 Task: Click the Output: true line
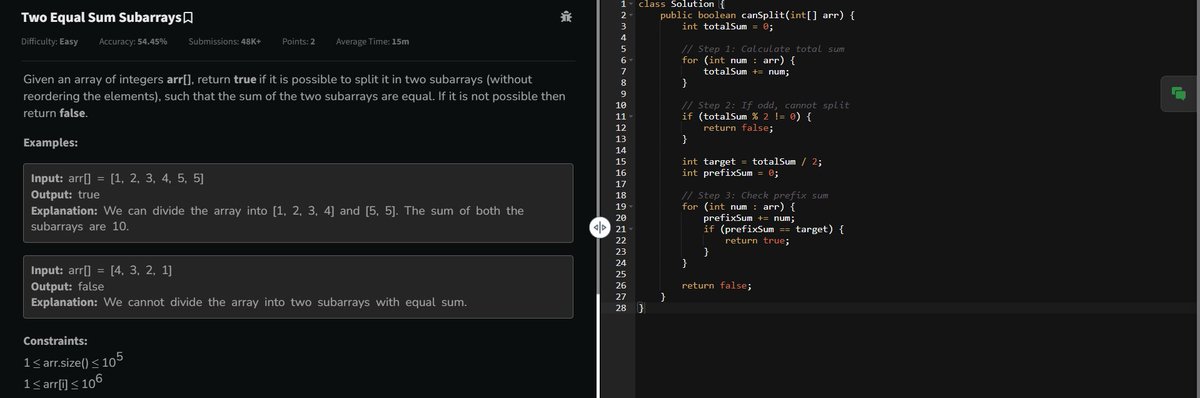click(66, 194)
